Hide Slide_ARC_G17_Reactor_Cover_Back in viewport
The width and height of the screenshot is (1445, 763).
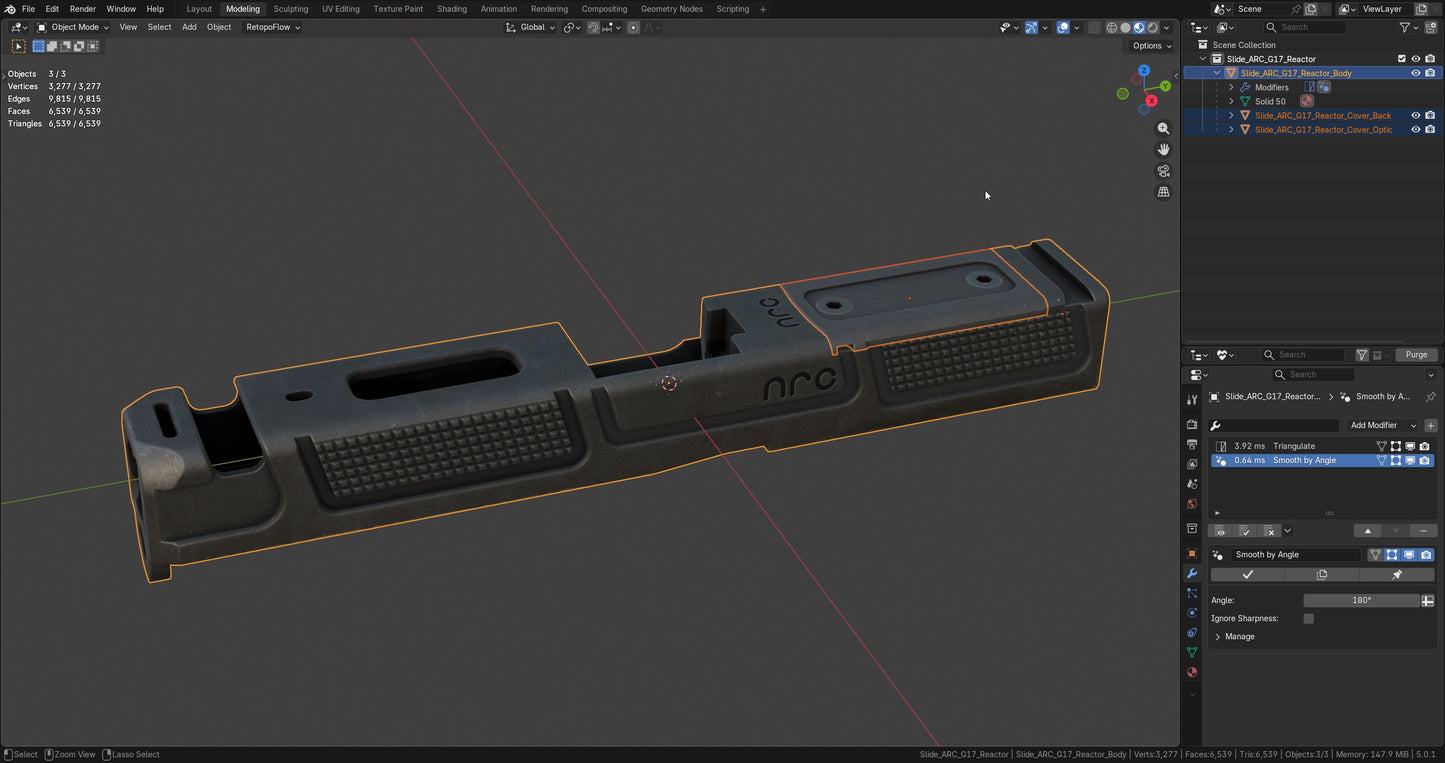click(x=1415, y=115)
